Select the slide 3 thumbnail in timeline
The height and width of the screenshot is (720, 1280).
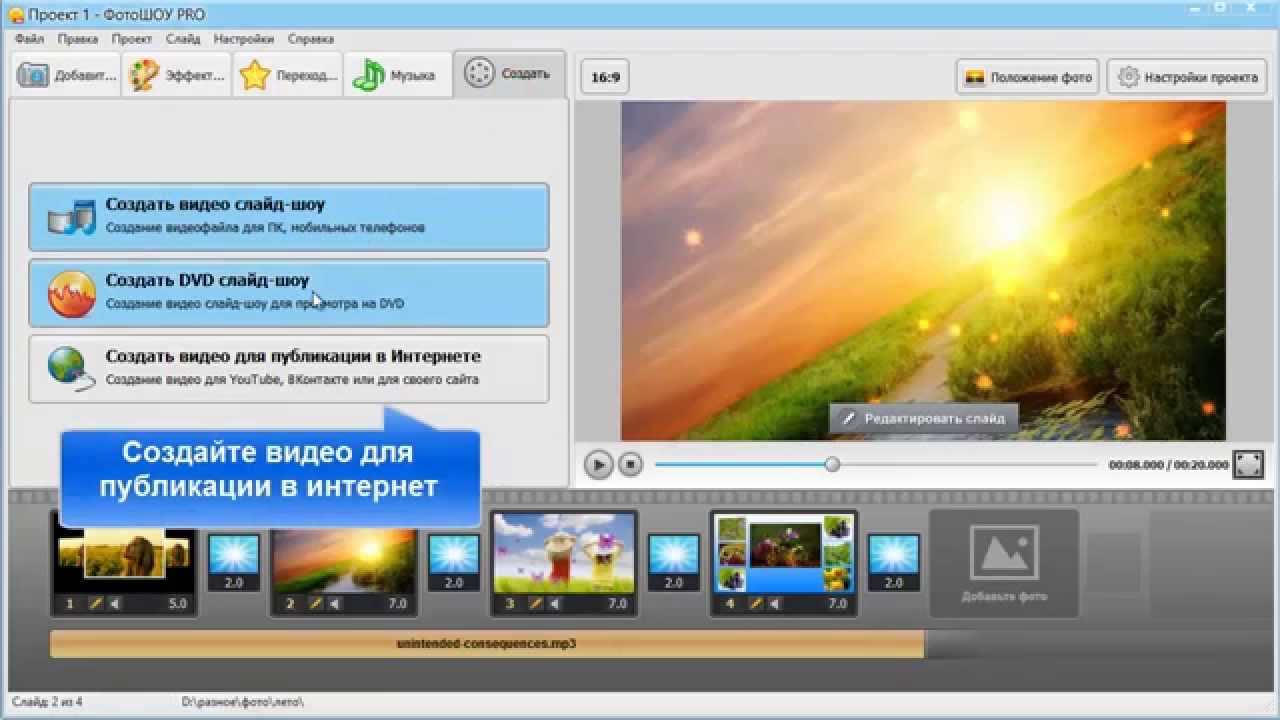(565, 553)
